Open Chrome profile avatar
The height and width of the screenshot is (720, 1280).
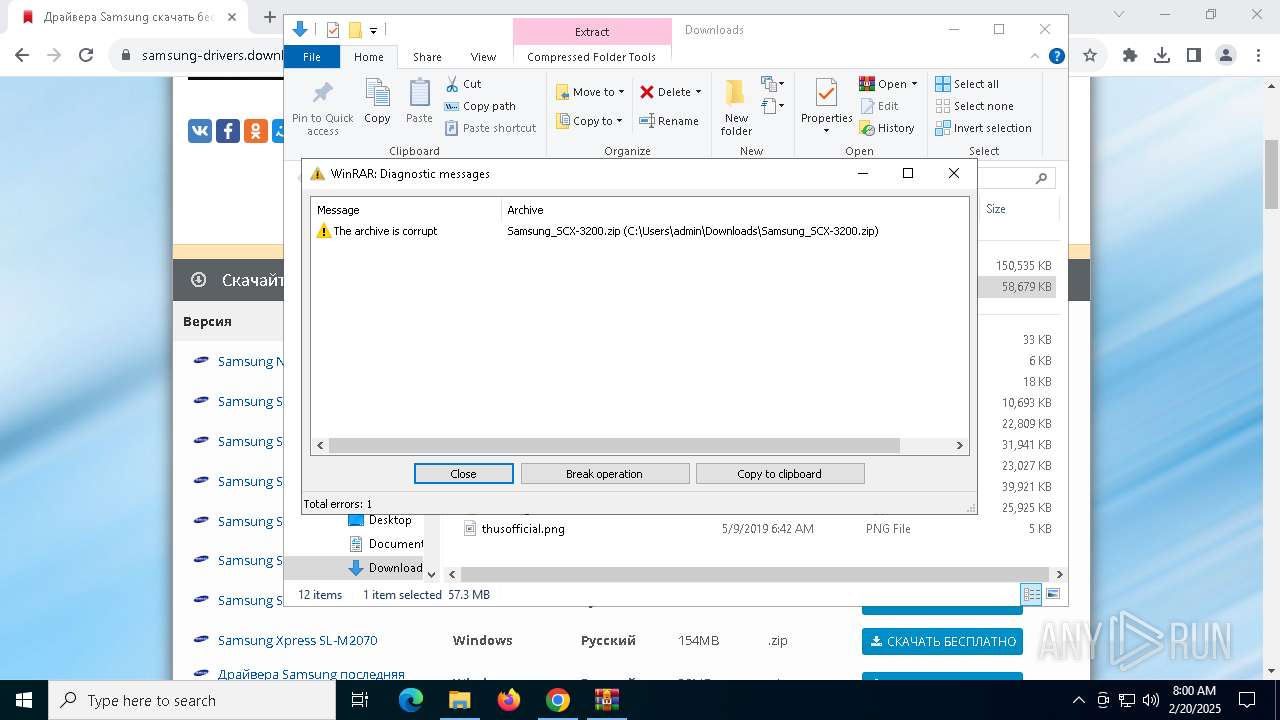point(1226,56)
